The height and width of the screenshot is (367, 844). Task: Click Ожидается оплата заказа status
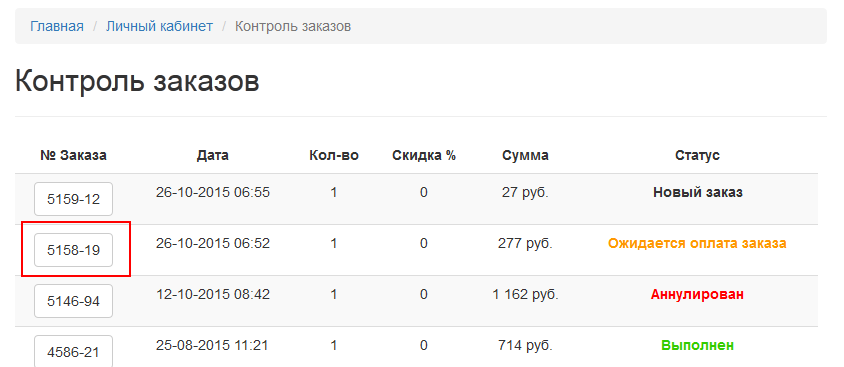(698, 243)
